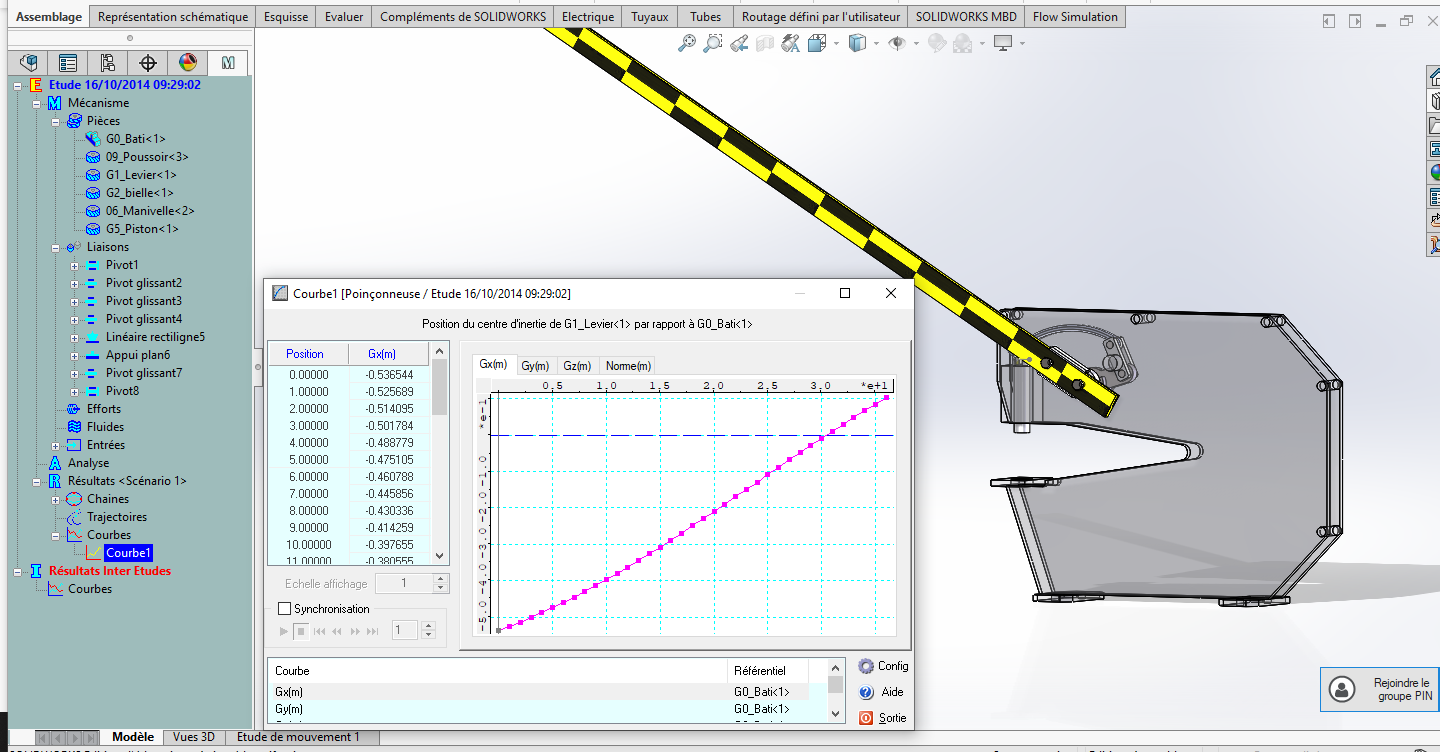Screen dimensions: 1440x752
Task: Expand the Pivot1 joint node
Action: point(75,265)
